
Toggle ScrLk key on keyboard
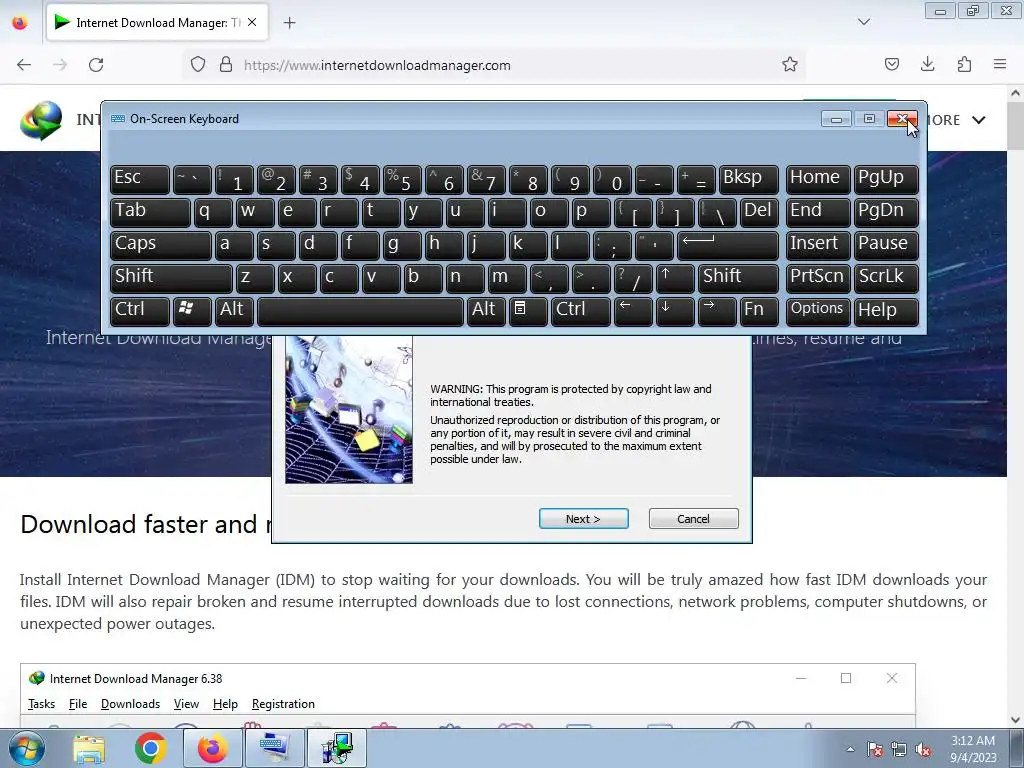coord(886,277)
